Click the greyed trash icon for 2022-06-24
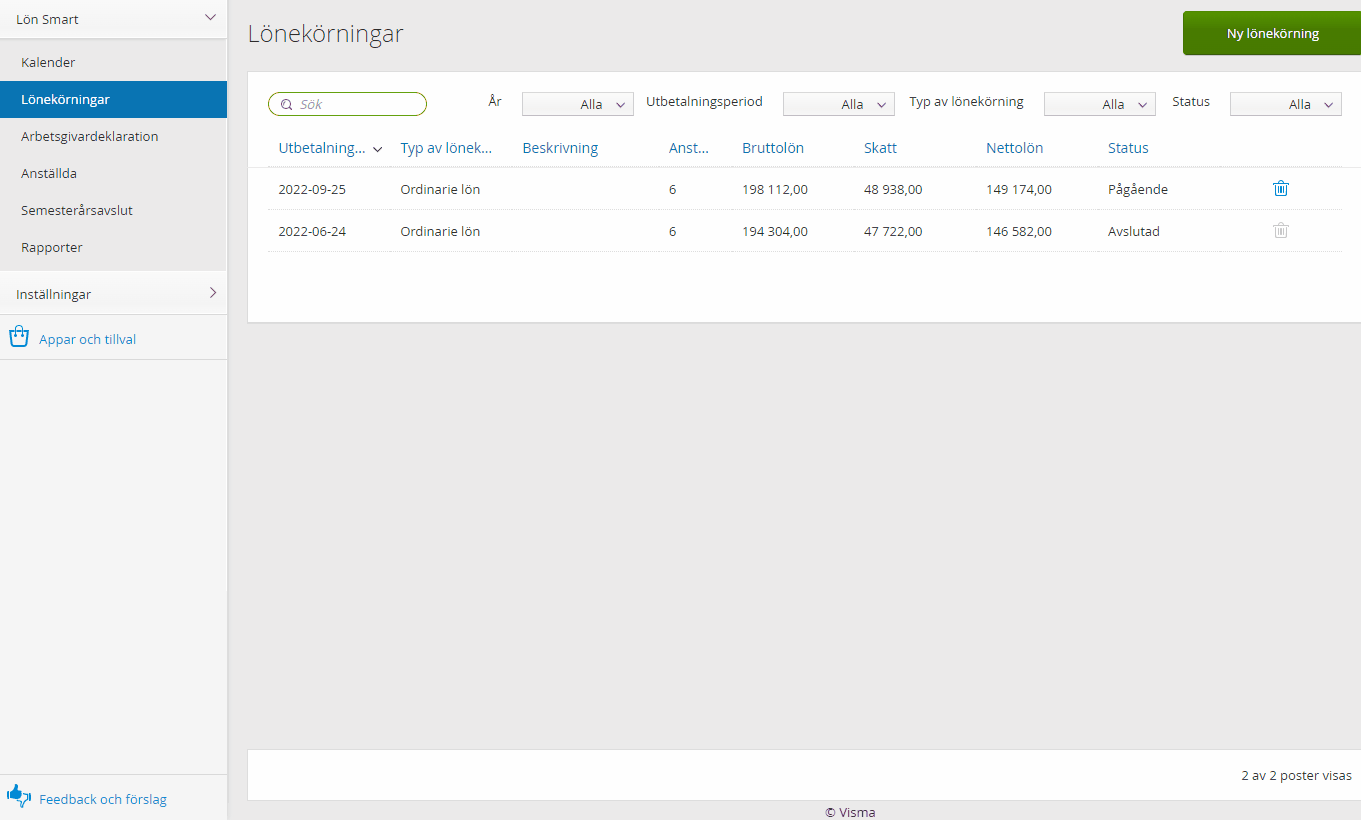 pos(1281,230)
